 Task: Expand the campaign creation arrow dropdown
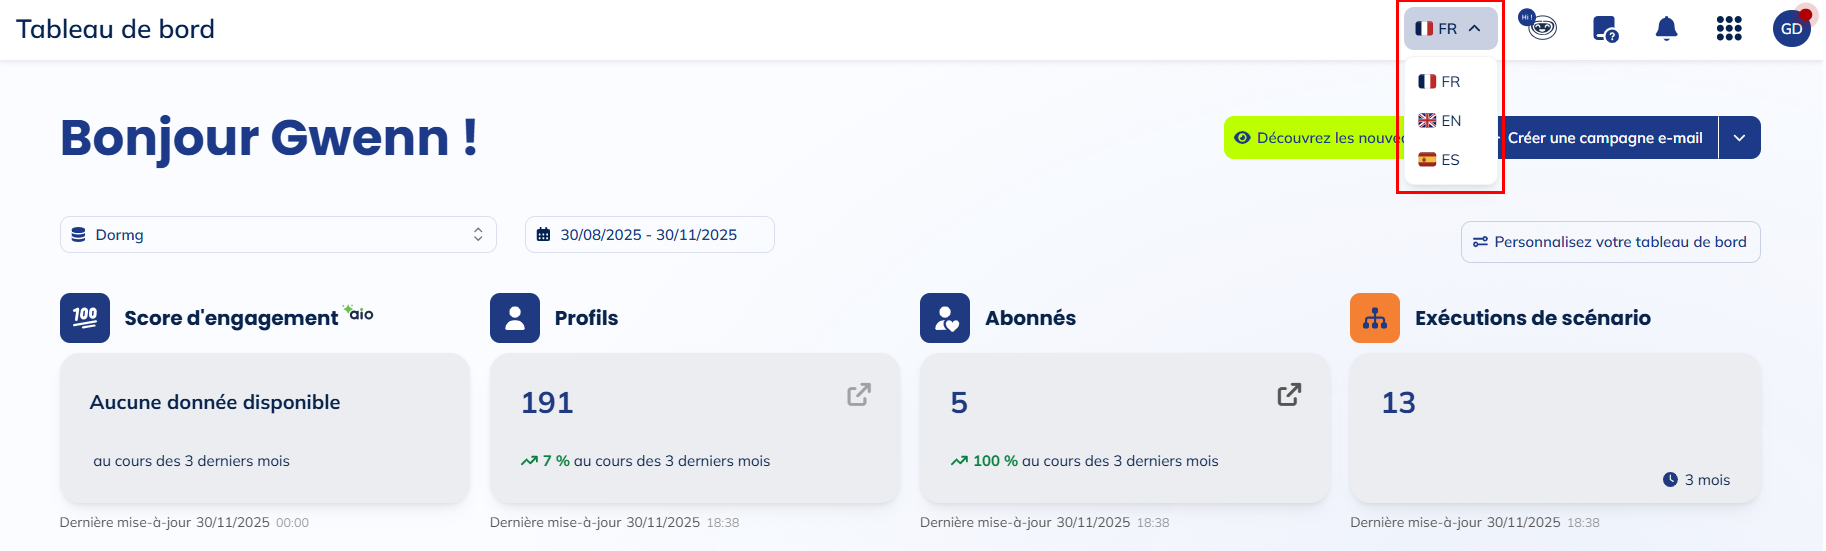click(x=1740, y=138)
